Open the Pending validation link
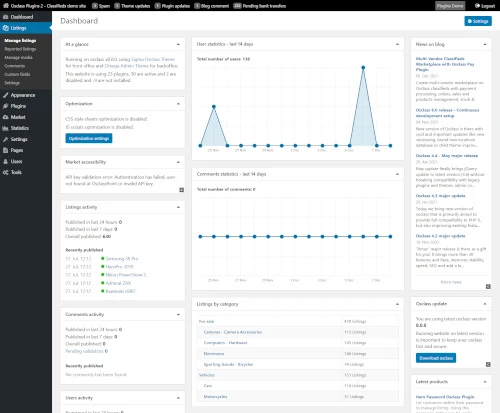 tap(85, 351)
